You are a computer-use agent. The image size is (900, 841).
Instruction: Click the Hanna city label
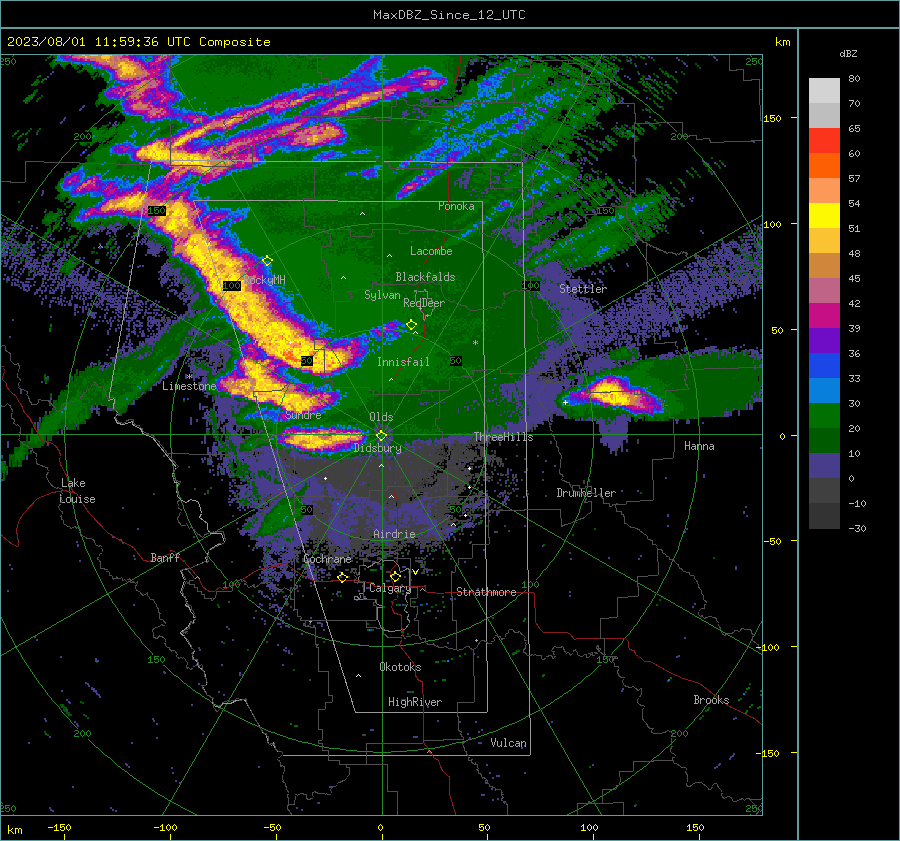point(699,446)
